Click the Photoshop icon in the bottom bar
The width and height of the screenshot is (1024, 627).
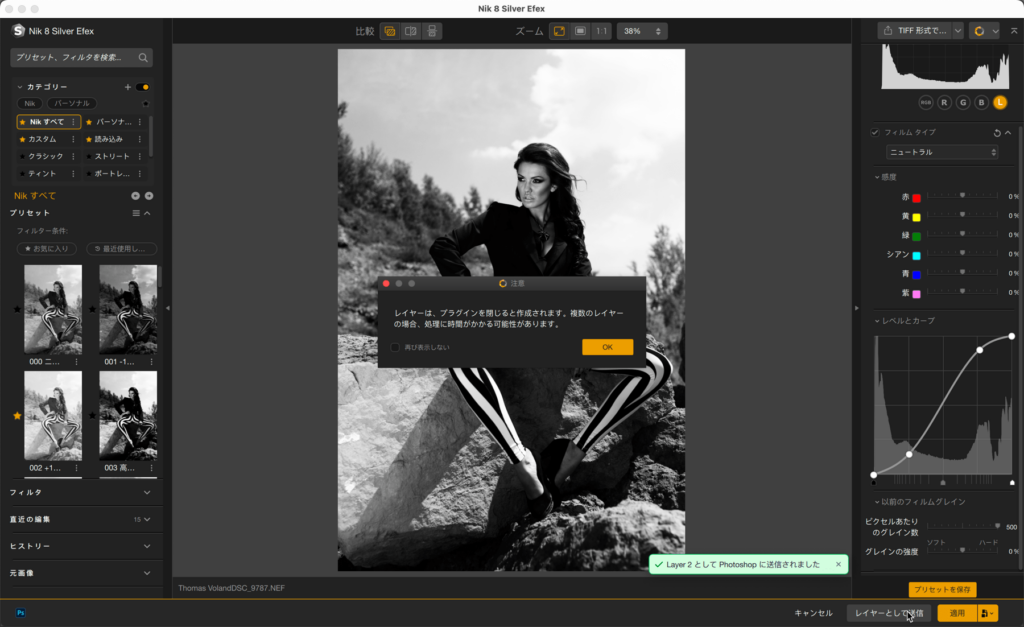pos(21,613)
